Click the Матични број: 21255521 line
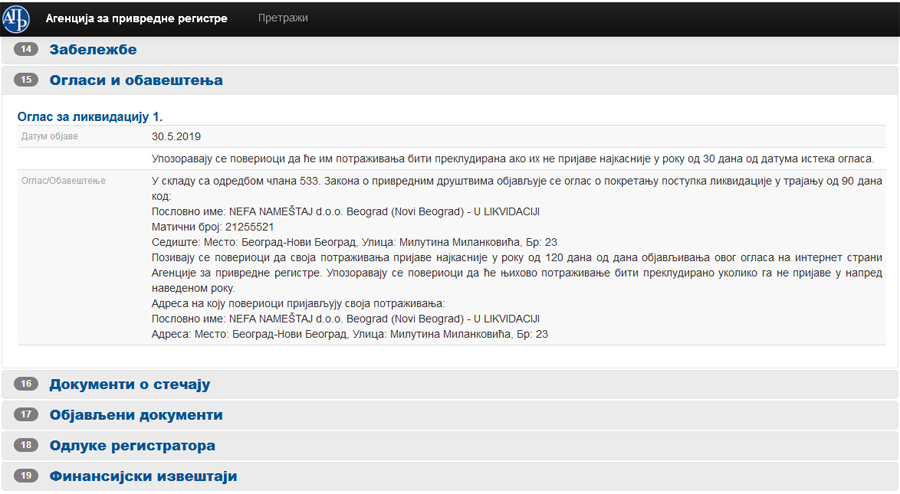 pyautogui.click(x=213, y=227)
